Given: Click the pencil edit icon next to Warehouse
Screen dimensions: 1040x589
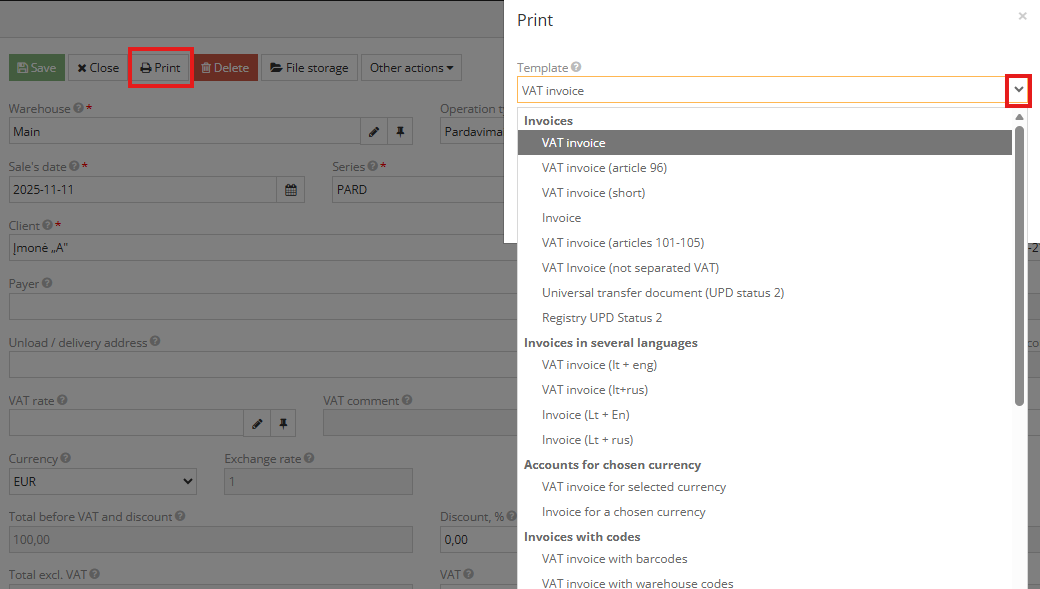Looking at the screenshot, I should point(374,131).
